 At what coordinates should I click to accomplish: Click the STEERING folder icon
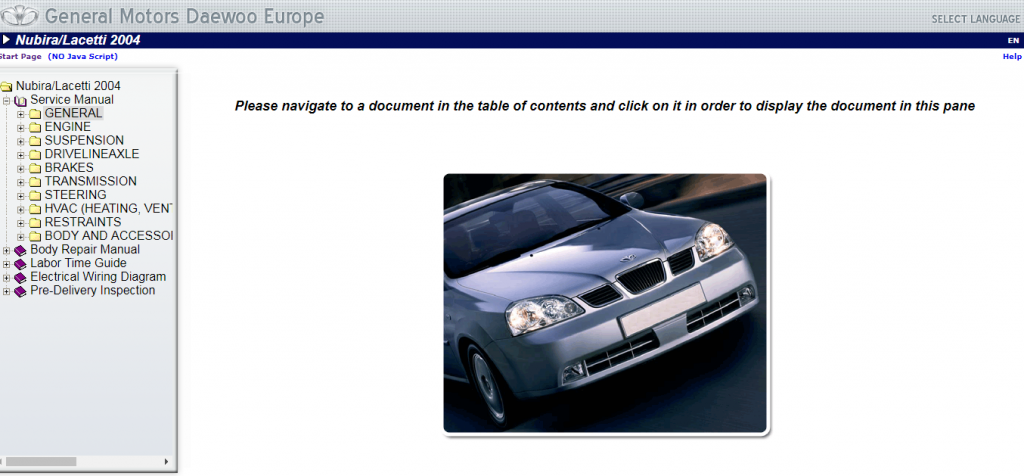(x=35, y=196)
